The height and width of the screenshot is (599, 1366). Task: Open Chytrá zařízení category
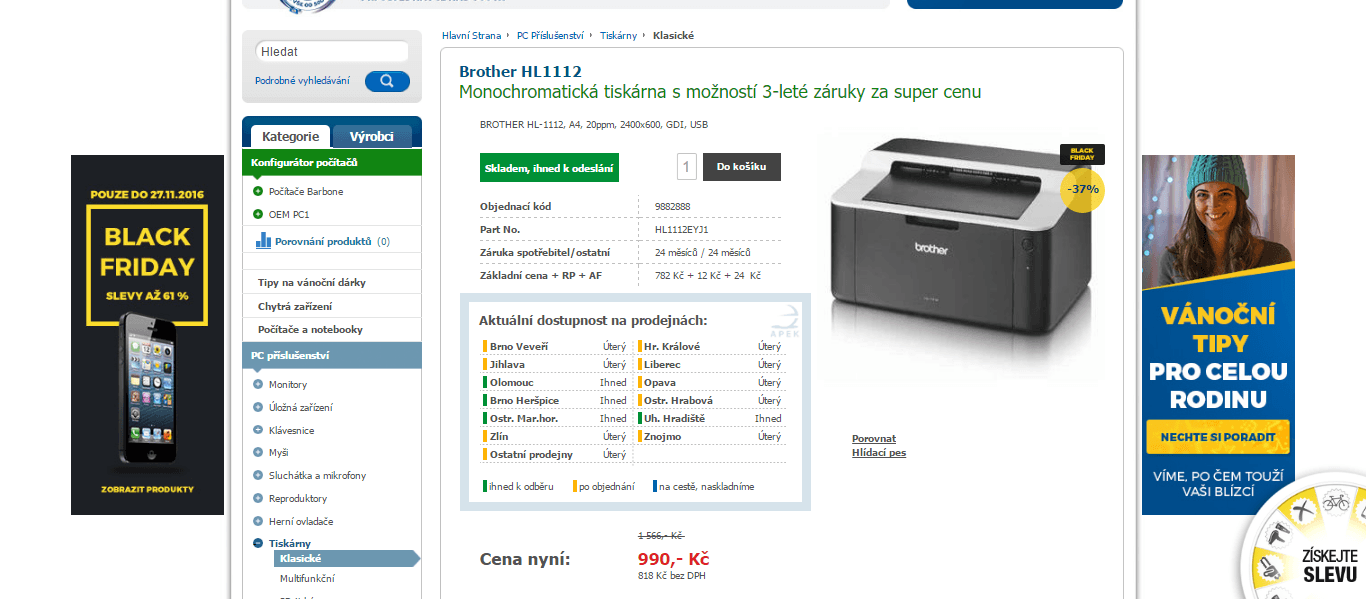pos(295,306)
